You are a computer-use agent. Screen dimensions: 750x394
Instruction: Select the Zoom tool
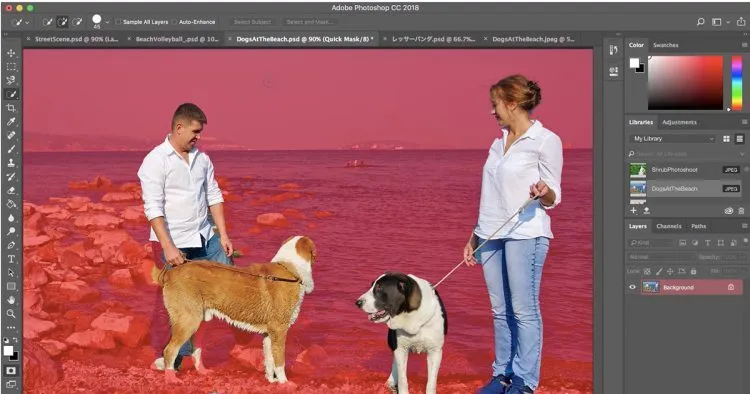click(x=11, y=314)
